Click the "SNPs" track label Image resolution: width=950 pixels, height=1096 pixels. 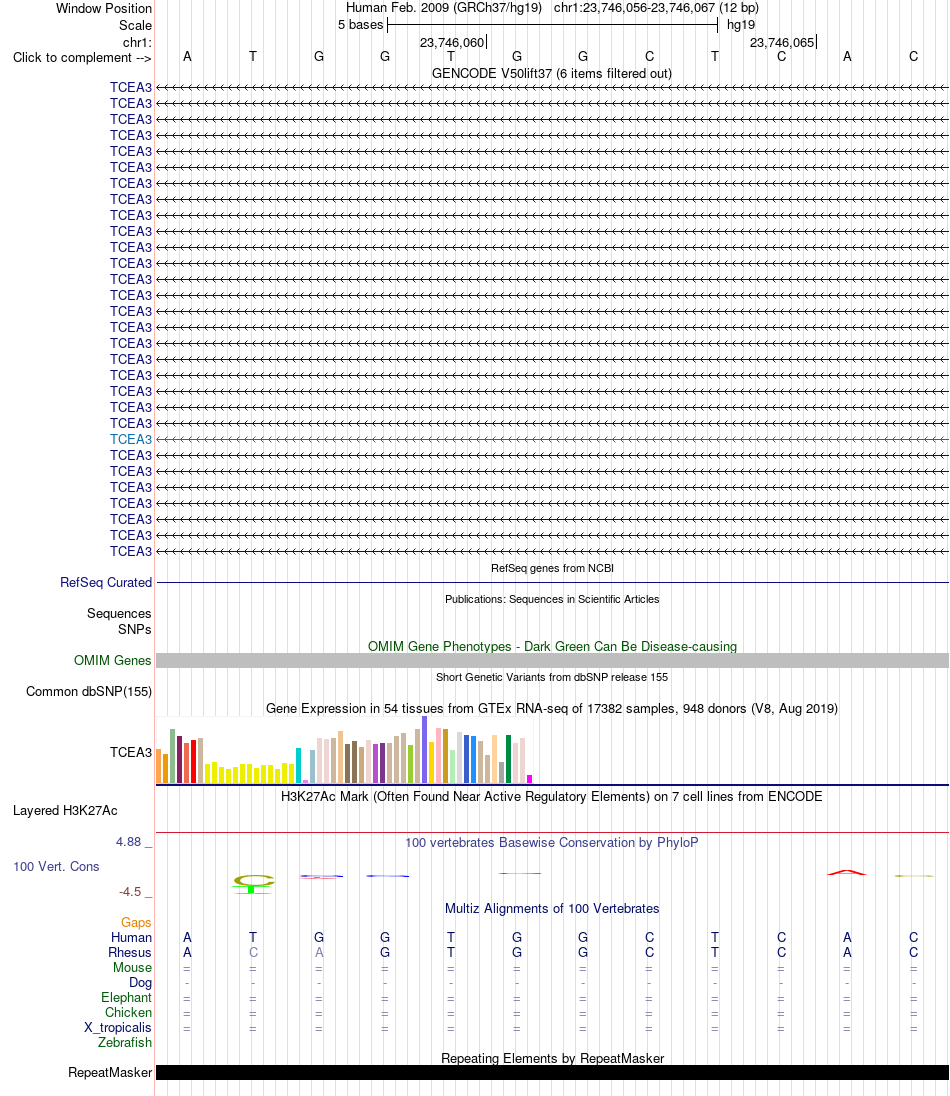pyautogui.click(x=134, y=629)
